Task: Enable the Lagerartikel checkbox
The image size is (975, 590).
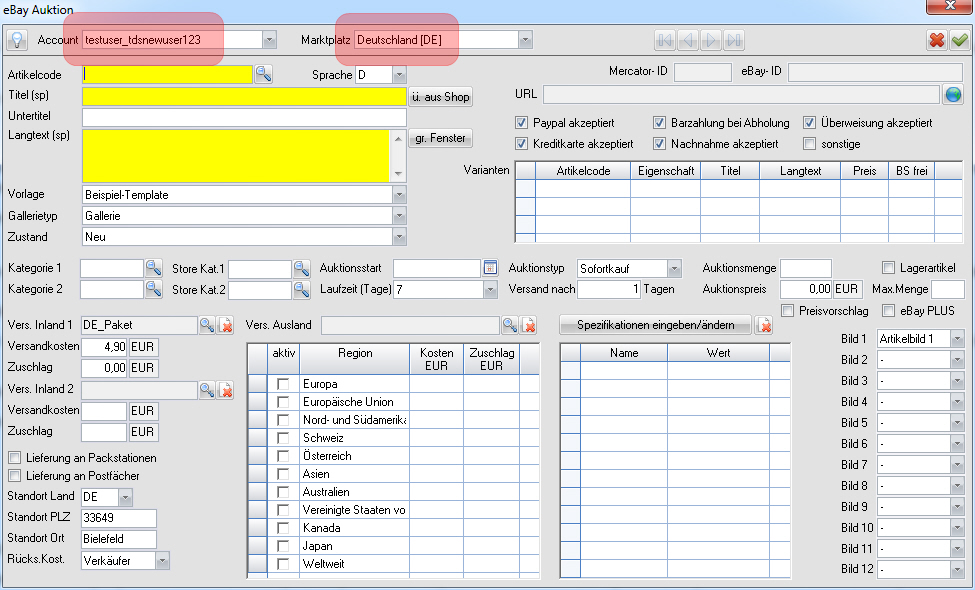Action: (888, 268)
